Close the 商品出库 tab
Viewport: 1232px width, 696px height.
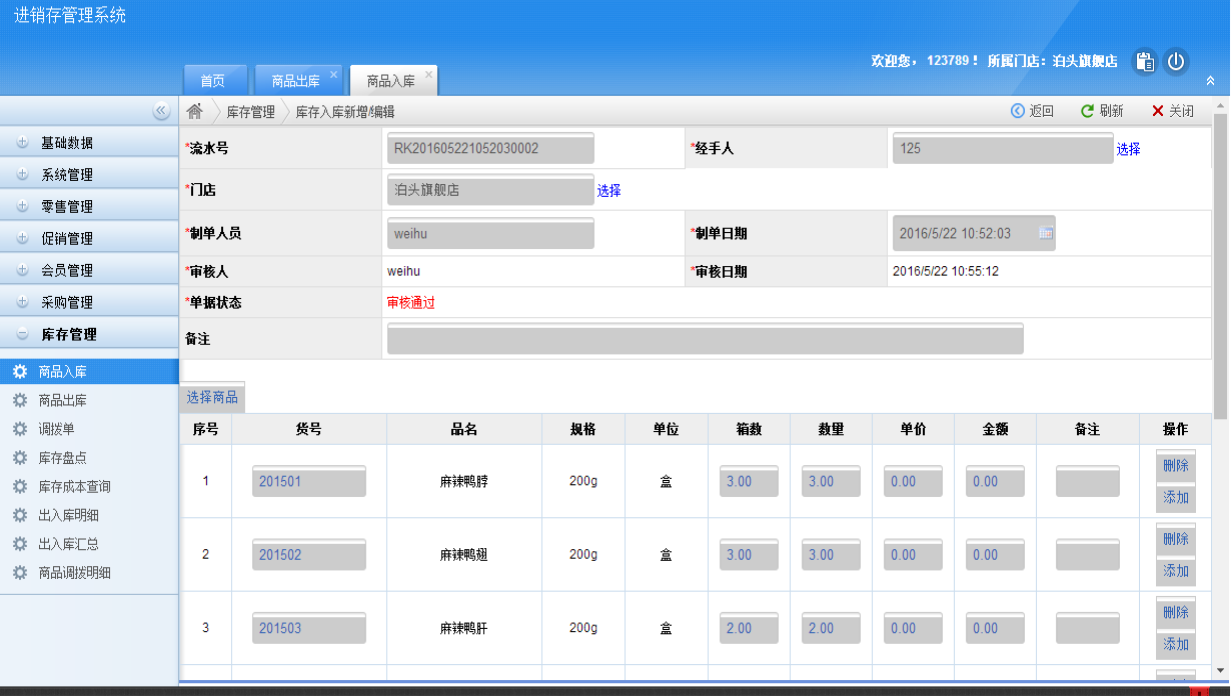coord(334,74)
